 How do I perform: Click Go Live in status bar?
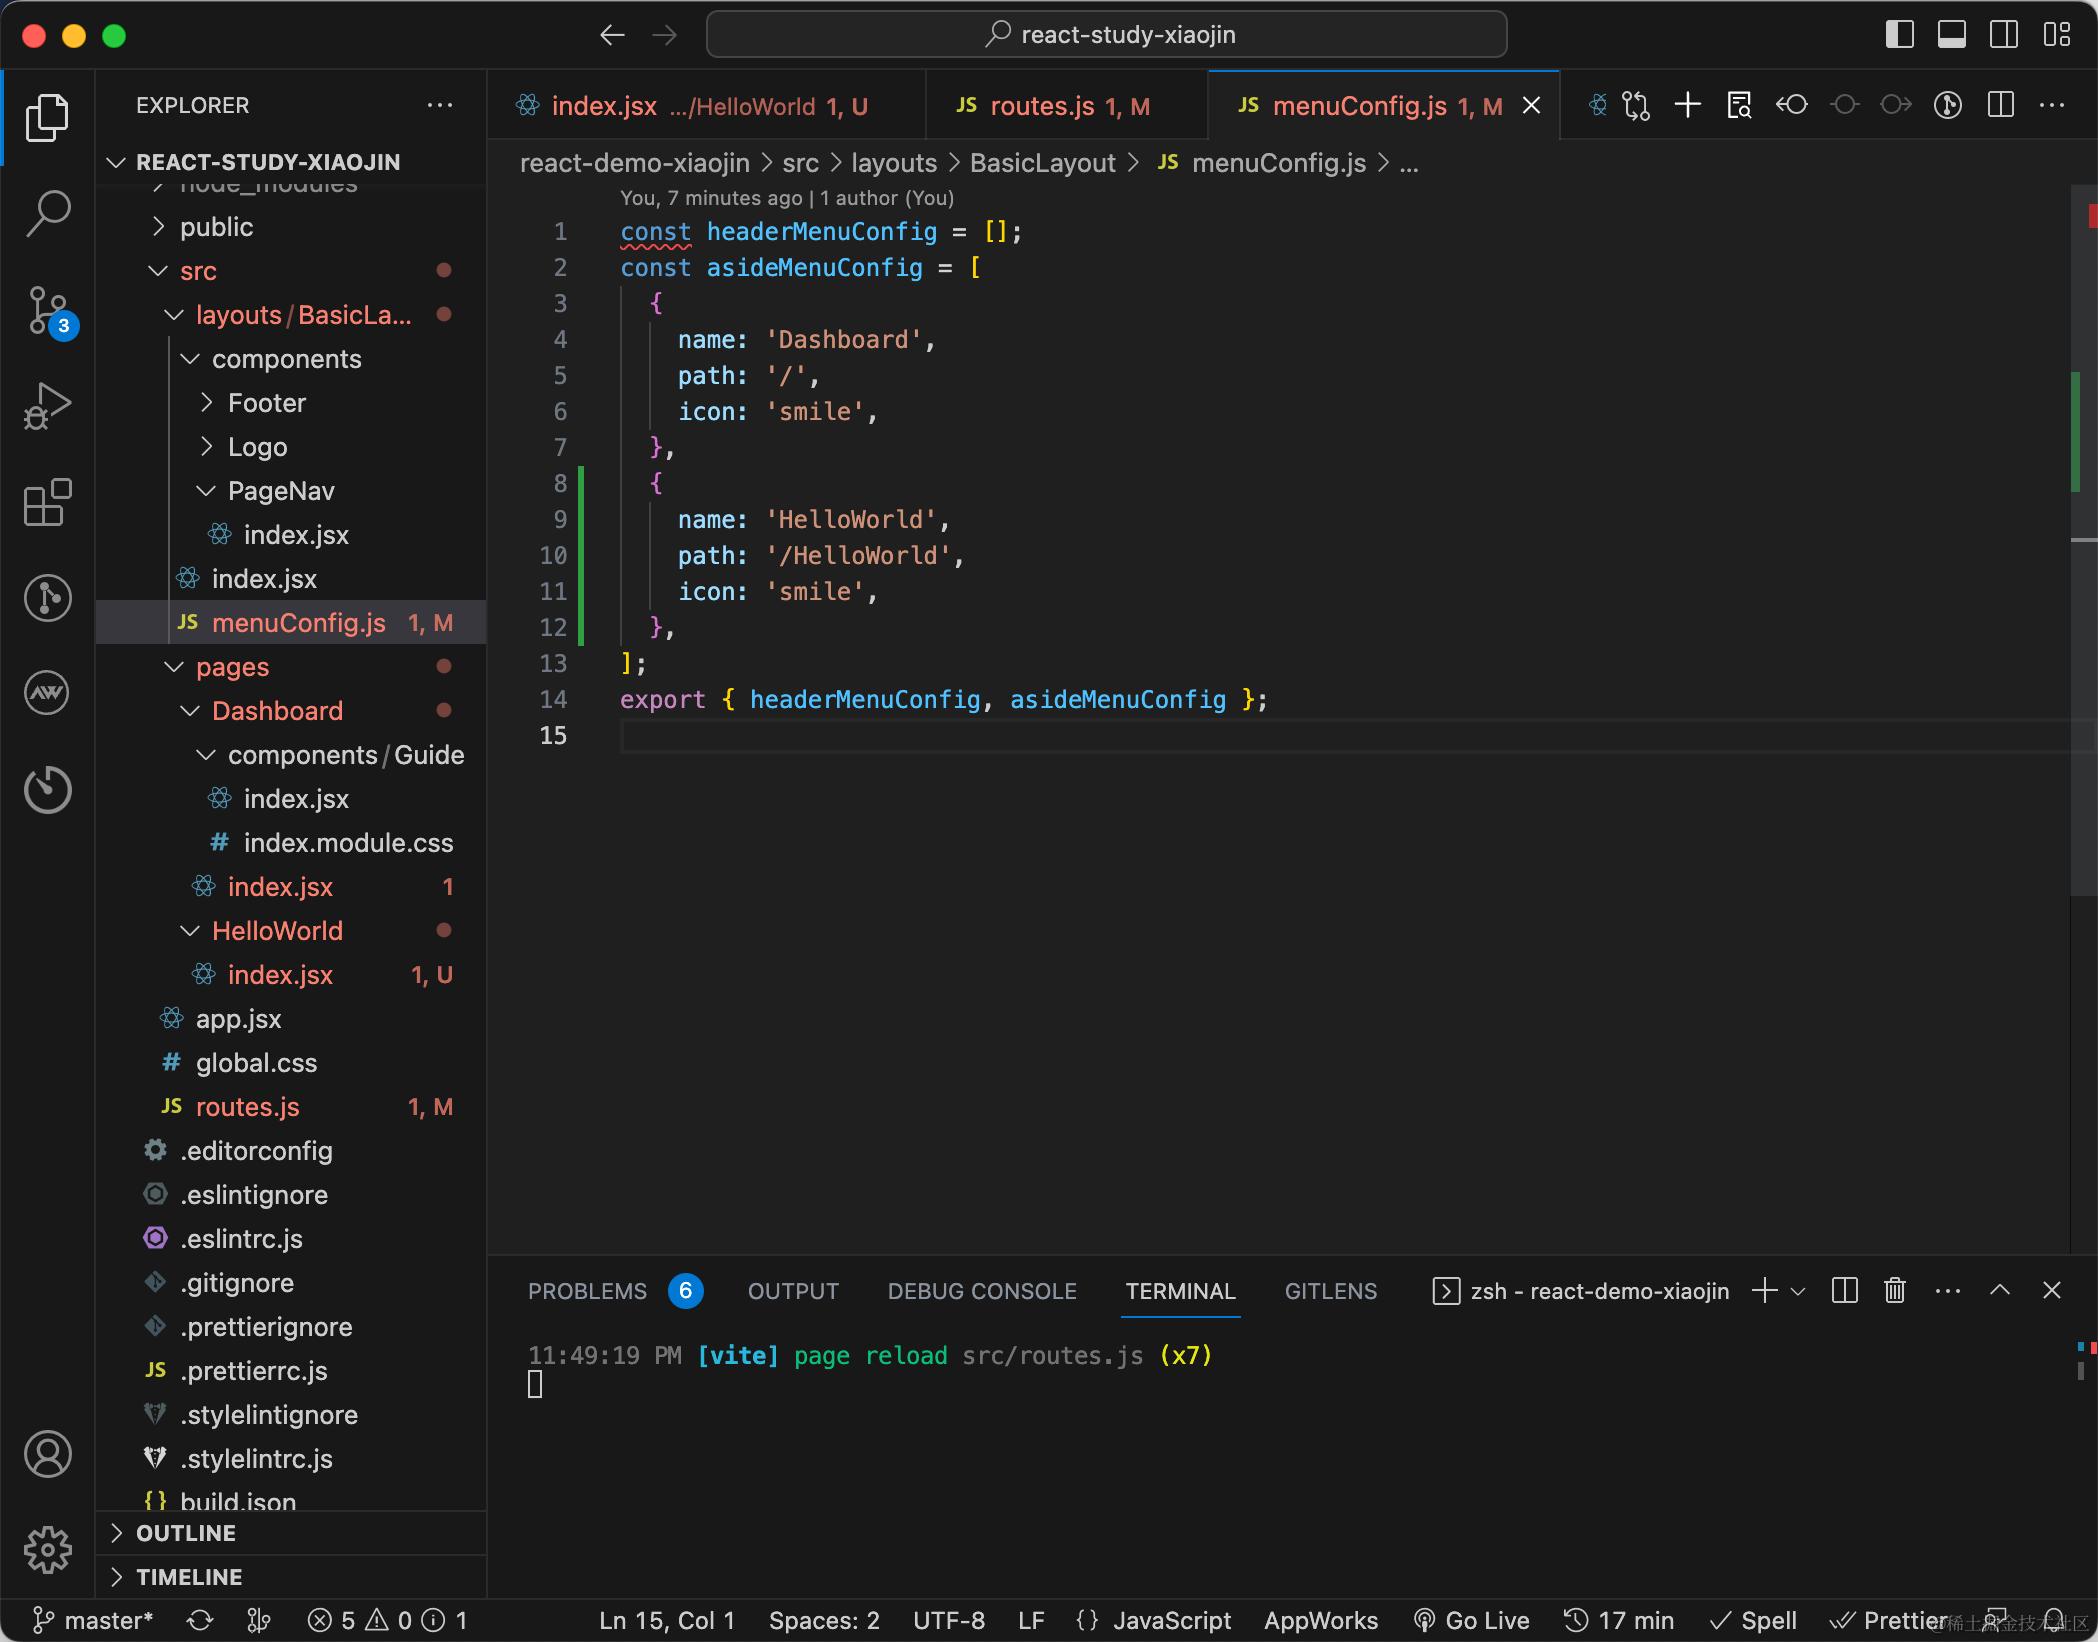pos(1472,1620)
